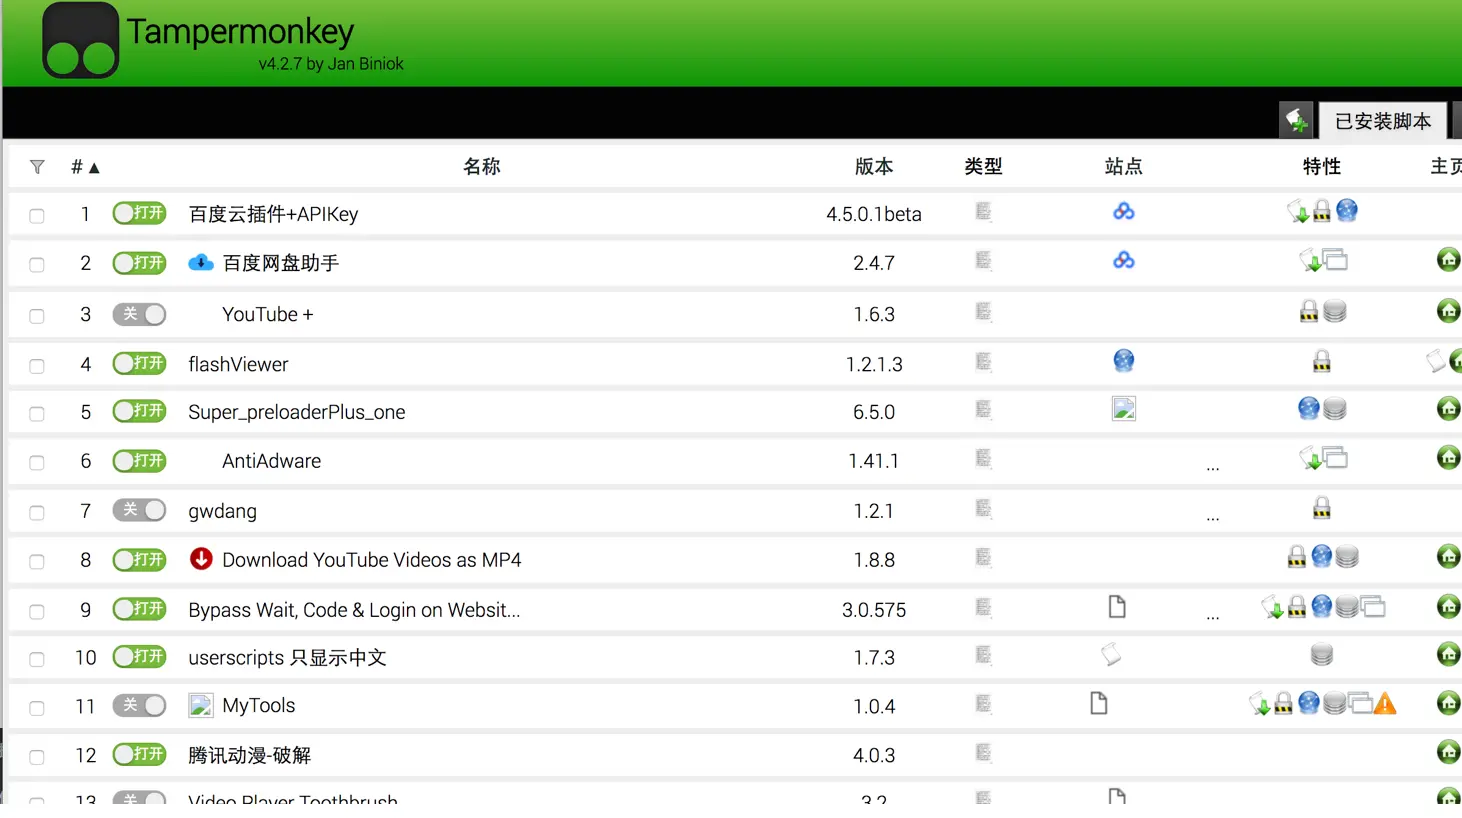Disable the 百度网盘助手 toggle

(x=139, y=263)
